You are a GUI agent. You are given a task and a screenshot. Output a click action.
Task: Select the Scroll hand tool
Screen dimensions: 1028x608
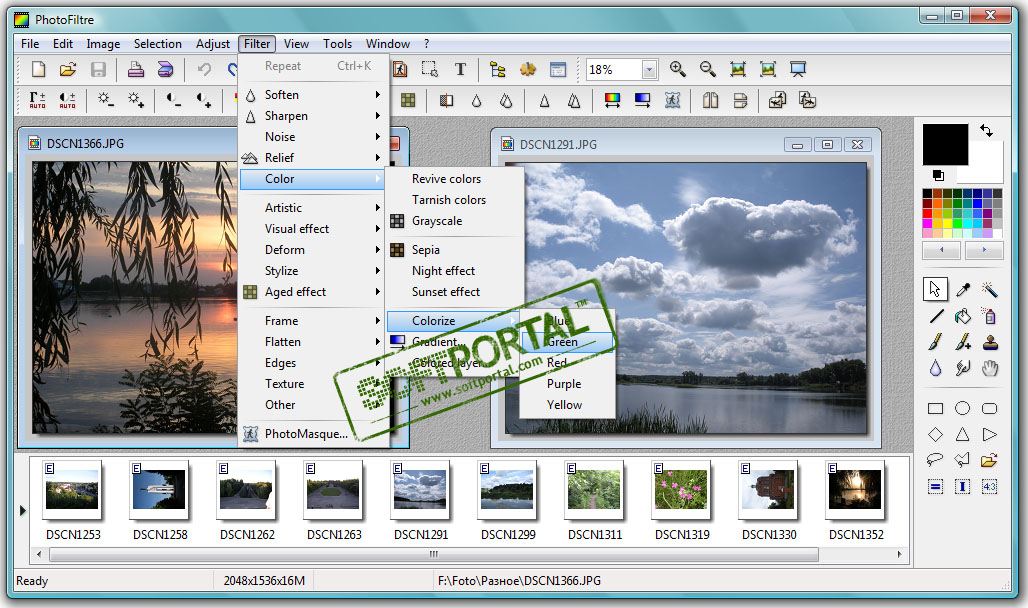989,368
